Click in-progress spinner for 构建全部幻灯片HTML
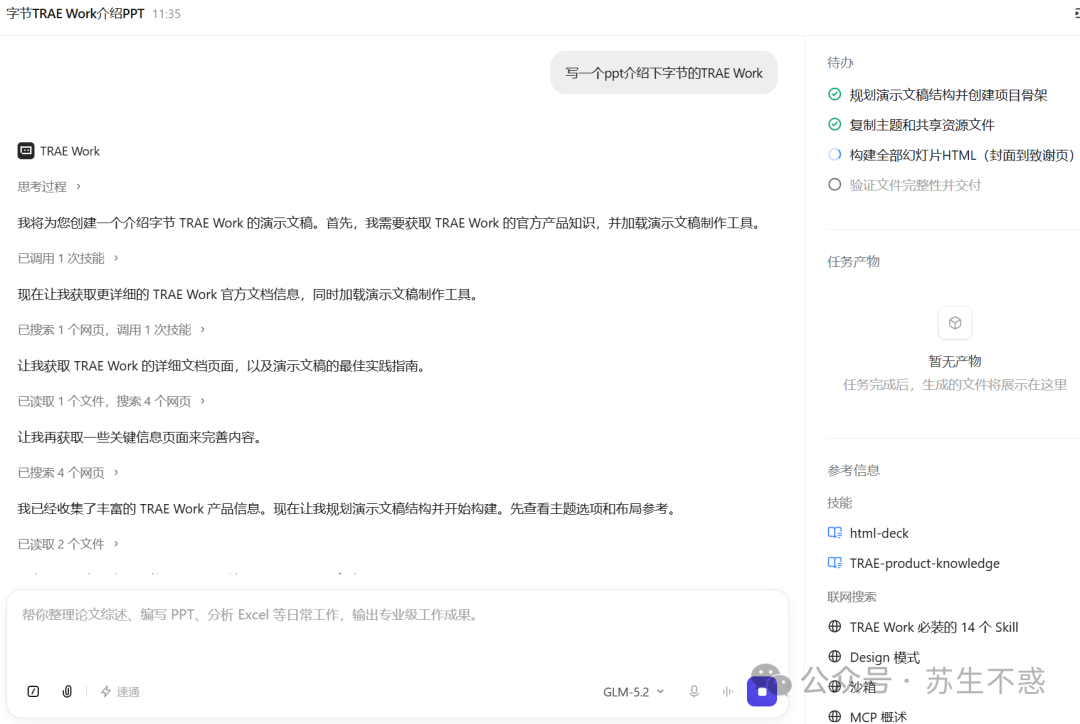Viewport: 1080px width, 724px height. 835,154
